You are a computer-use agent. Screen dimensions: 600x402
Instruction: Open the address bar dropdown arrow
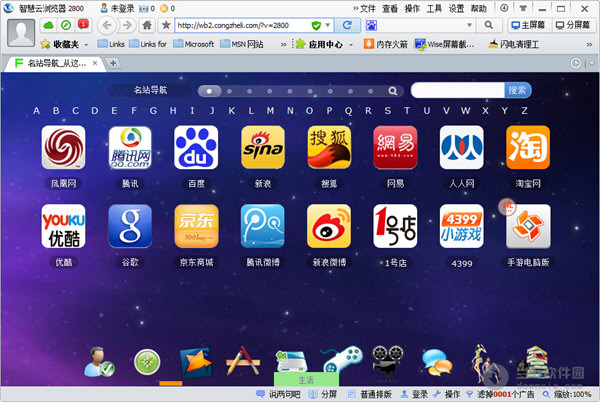coord(328,25)
